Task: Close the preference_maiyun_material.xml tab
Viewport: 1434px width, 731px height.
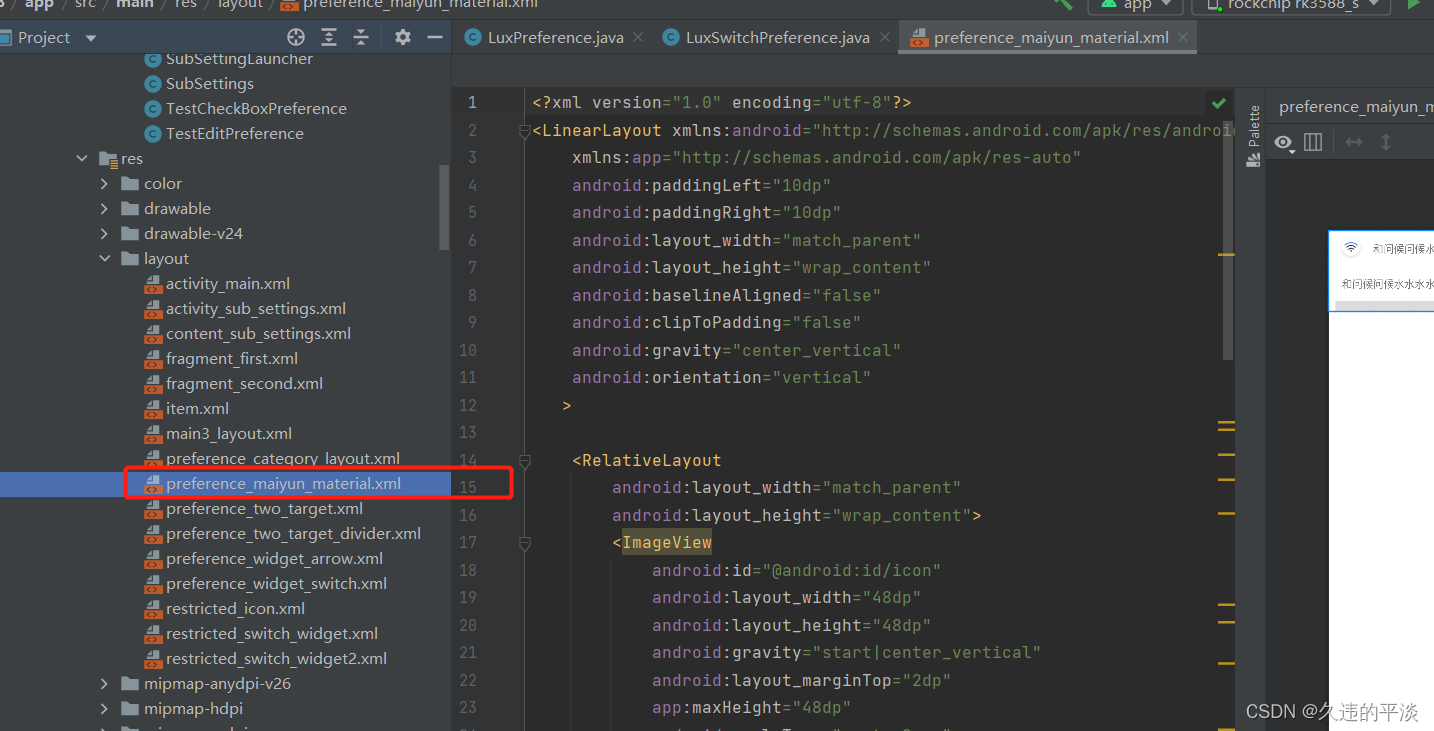Action: pyautogui.click(x=1183, y=38)
